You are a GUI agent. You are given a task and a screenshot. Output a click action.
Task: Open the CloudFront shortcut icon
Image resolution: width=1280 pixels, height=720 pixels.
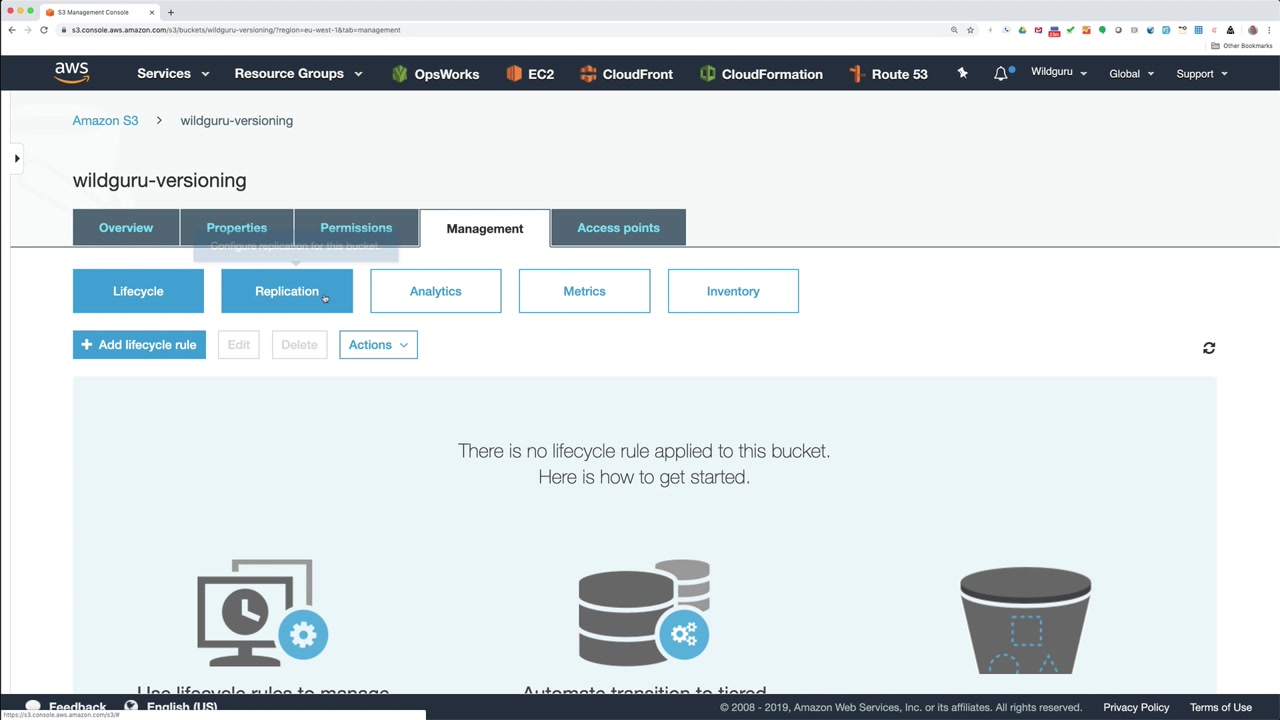point(588,74)
